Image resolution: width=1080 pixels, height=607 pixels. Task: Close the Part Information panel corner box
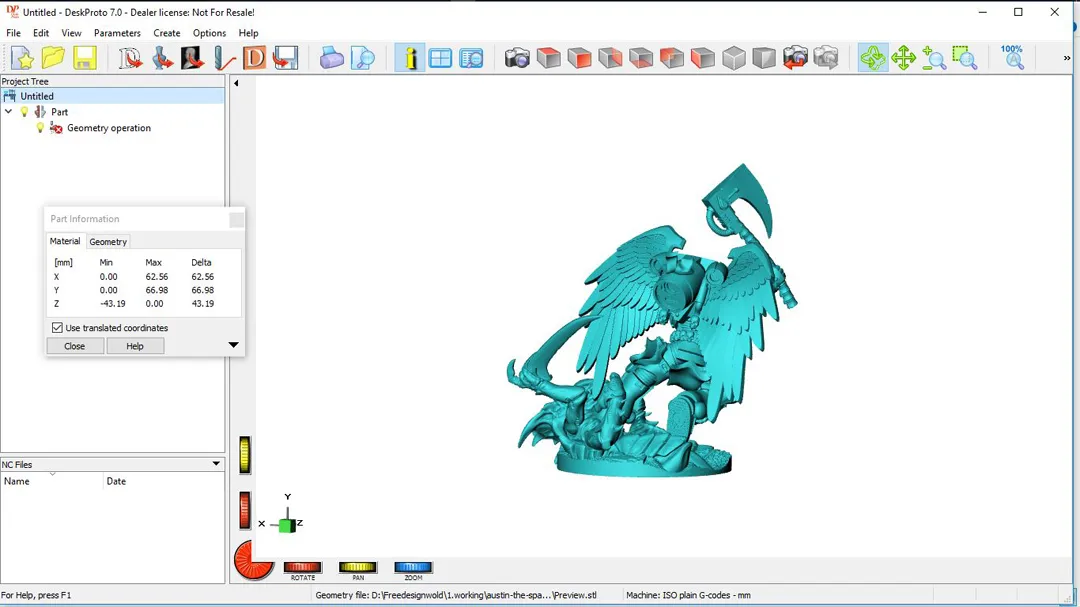[x=236, y=219]
